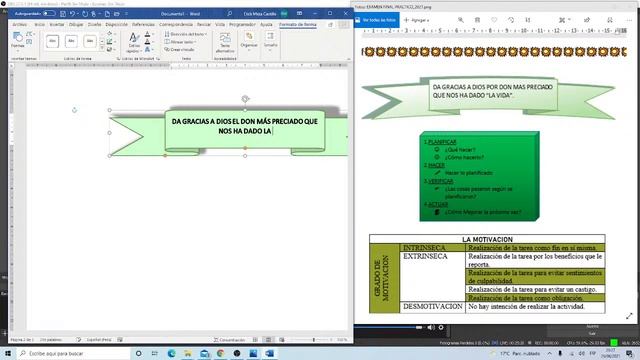Open text fill color option
The width and height of the screenshot is (640, 360).
[148, 34]
